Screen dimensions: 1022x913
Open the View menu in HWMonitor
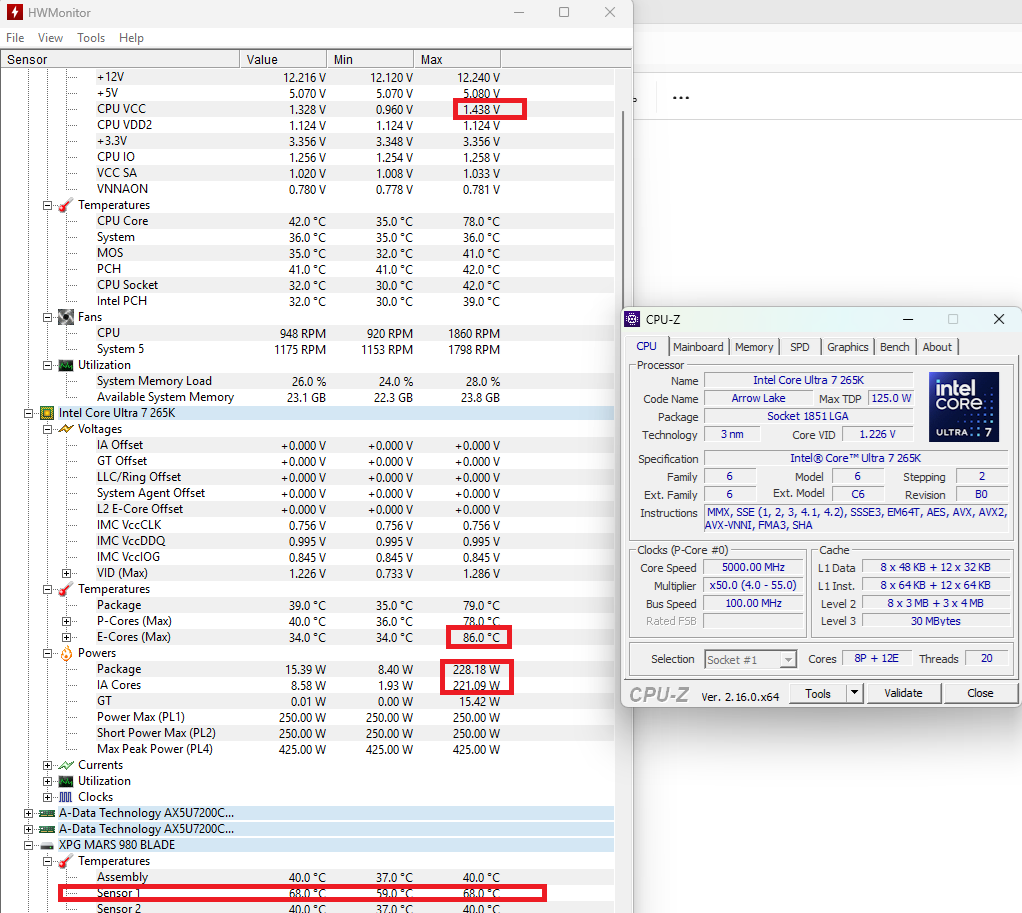click(x=50, y=38)
